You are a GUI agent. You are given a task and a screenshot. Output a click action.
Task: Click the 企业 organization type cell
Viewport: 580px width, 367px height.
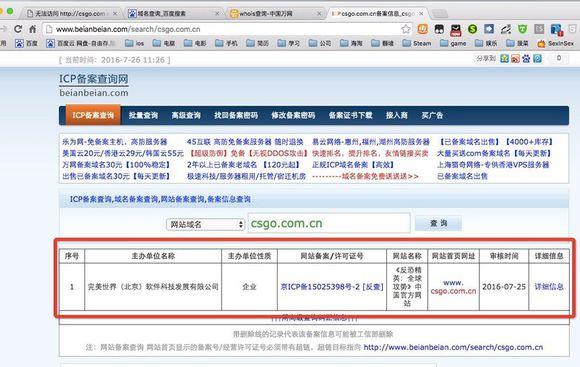coord(249,287)
